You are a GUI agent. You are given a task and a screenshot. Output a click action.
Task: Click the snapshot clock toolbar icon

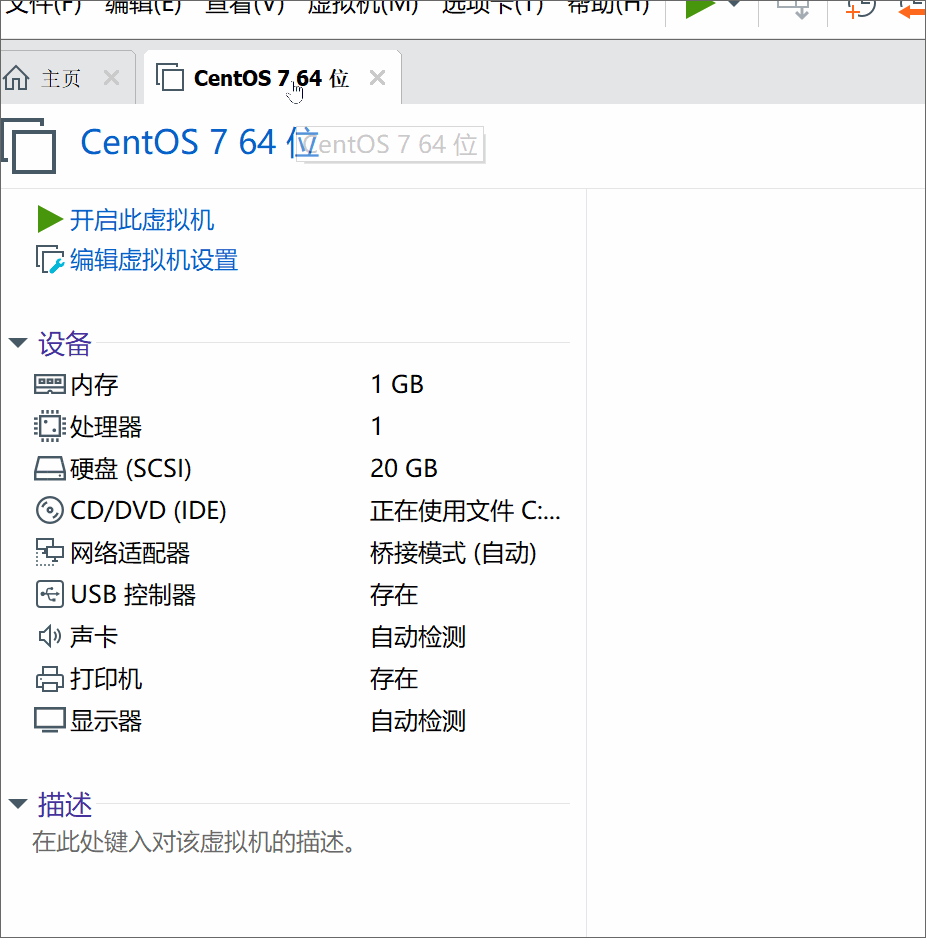861,8
